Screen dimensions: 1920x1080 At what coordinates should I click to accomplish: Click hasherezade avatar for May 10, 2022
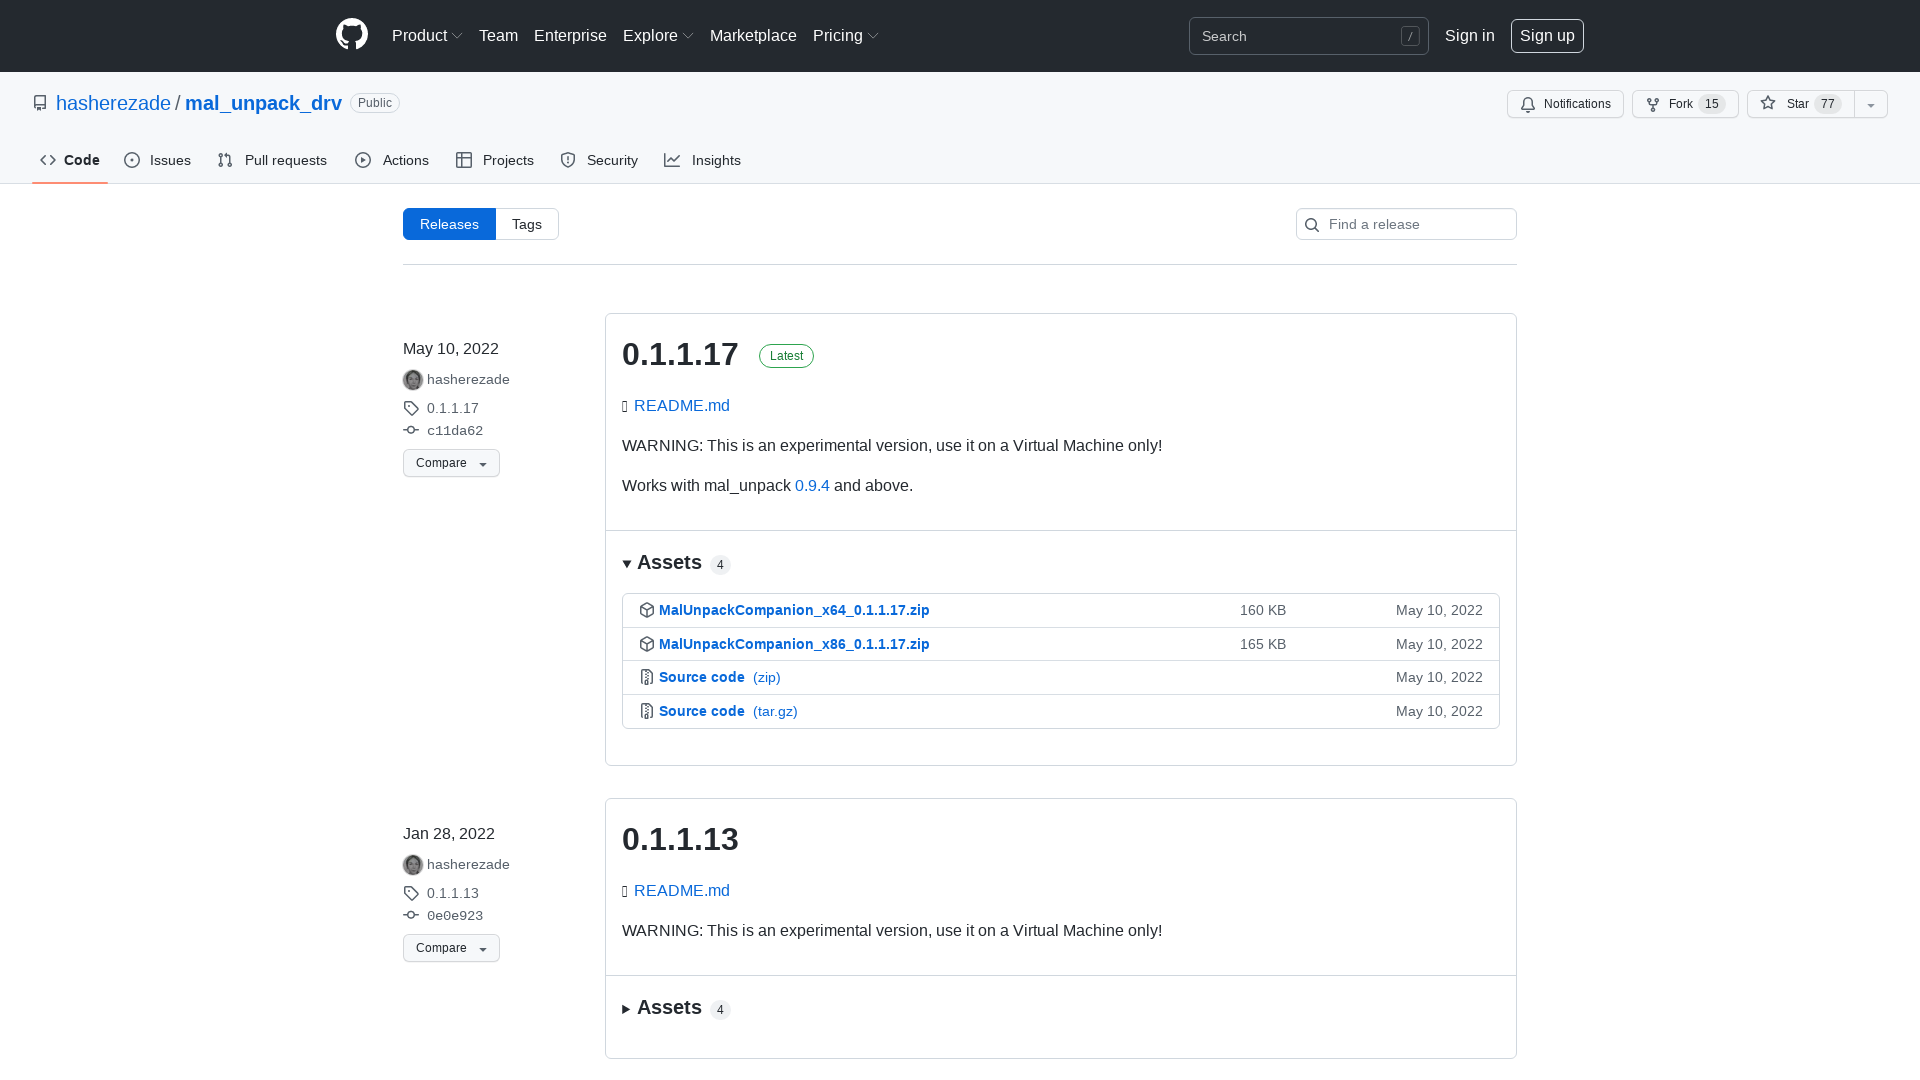[413, 380]
